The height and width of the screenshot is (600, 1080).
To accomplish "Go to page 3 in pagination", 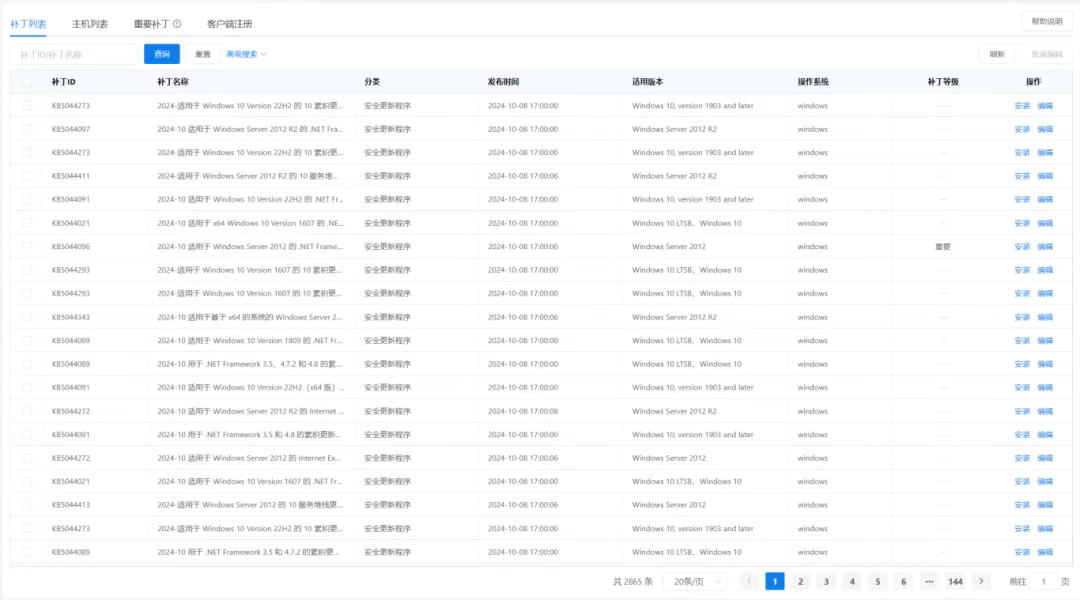I will pos(826,581).
